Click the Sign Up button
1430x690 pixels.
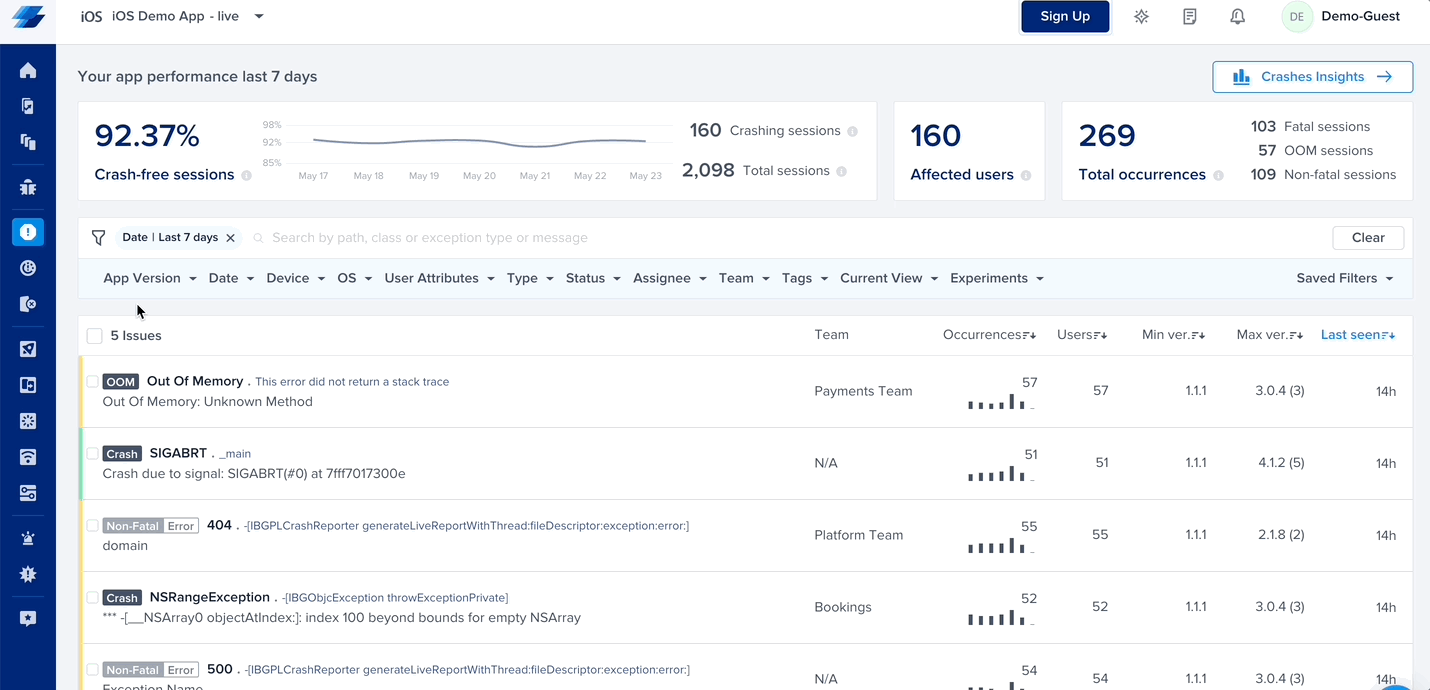click(x=1065, y=16)
